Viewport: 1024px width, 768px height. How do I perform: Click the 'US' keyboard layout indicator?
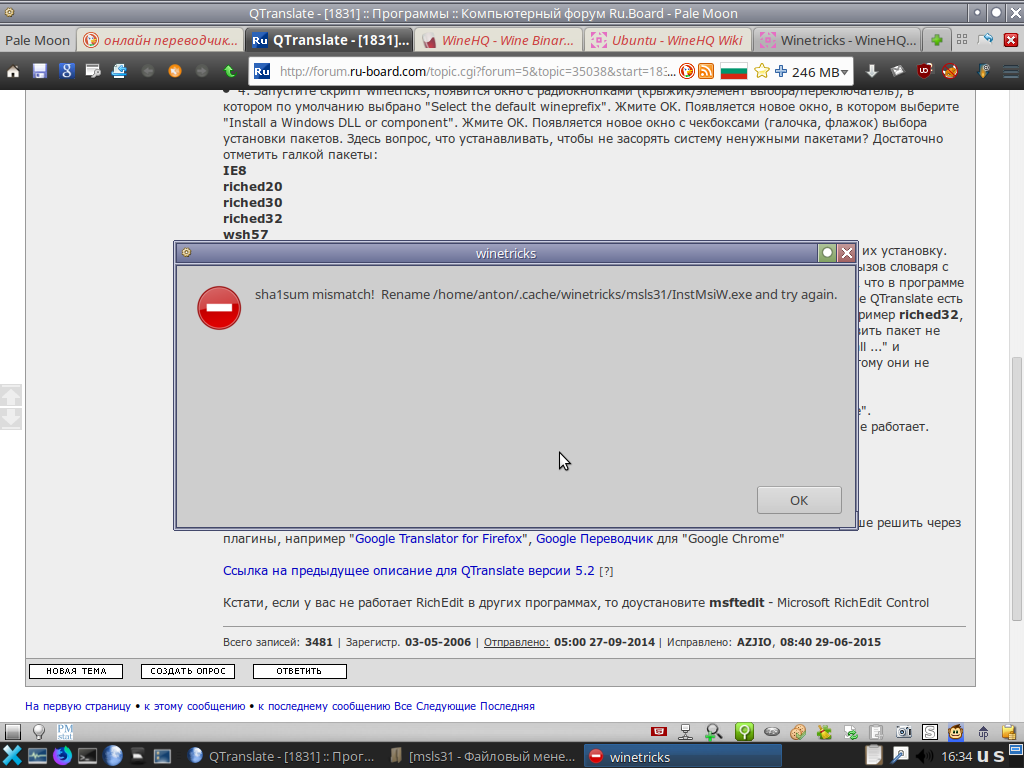click(x=990, y=757)
